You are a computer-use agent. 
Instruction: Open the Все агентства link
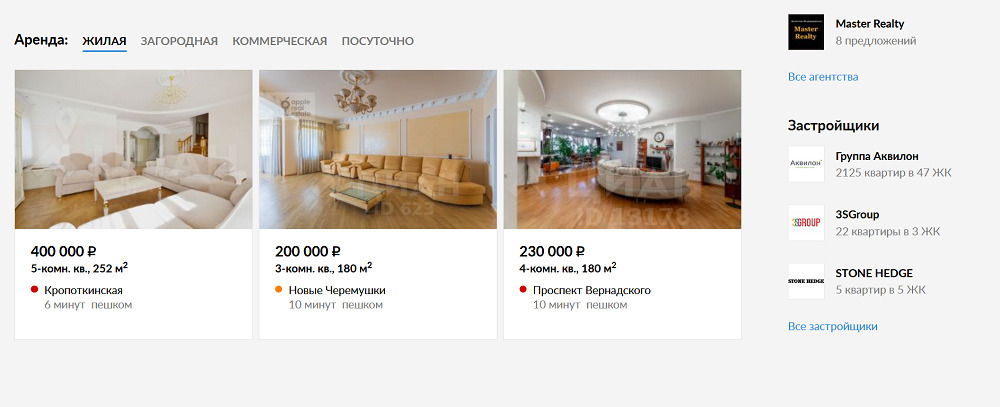click(x=823, y=77)
